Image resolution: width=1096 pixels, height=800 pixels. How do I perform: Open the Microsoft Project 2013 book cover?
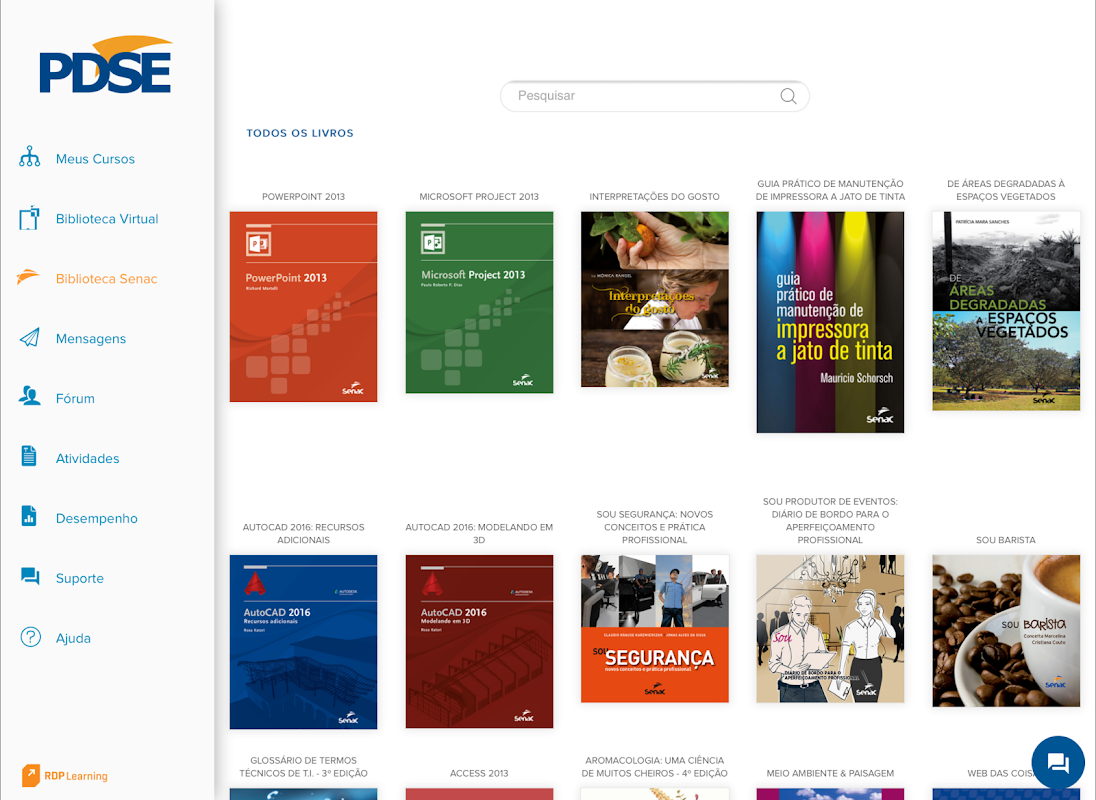[x=480, y=303]
